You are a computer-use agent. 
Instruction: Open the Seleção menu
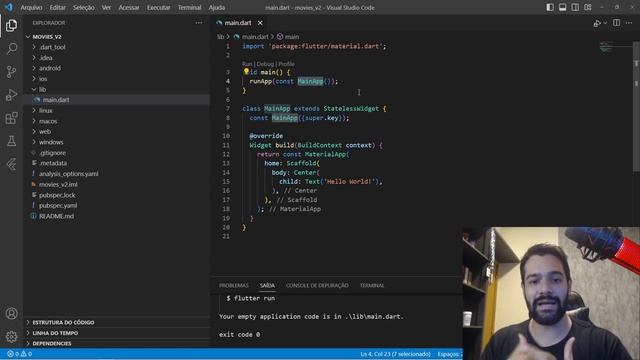[84, 7]
